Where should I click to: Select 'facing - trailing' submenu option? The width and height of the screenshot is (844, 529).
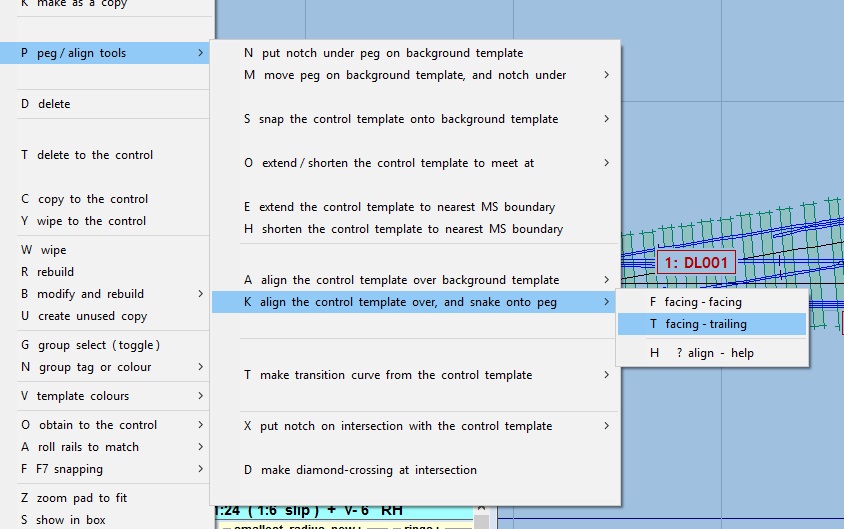[705, 324]
